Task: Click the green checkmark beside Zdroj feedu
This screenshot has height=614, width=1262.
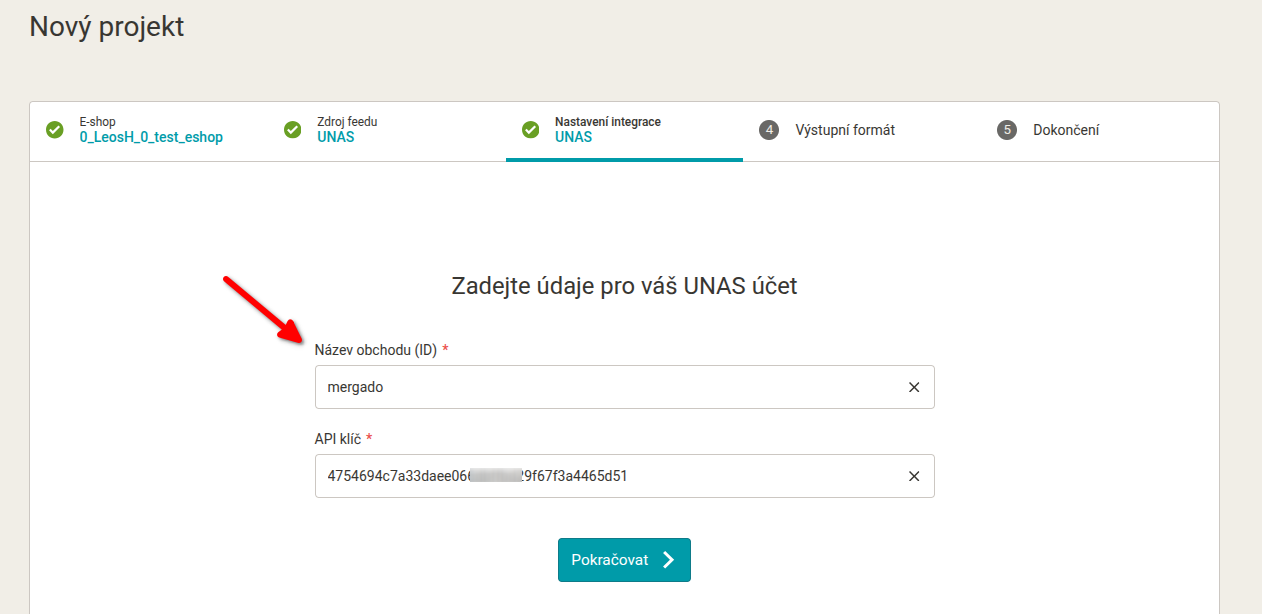Action: [x=293, y=130]
